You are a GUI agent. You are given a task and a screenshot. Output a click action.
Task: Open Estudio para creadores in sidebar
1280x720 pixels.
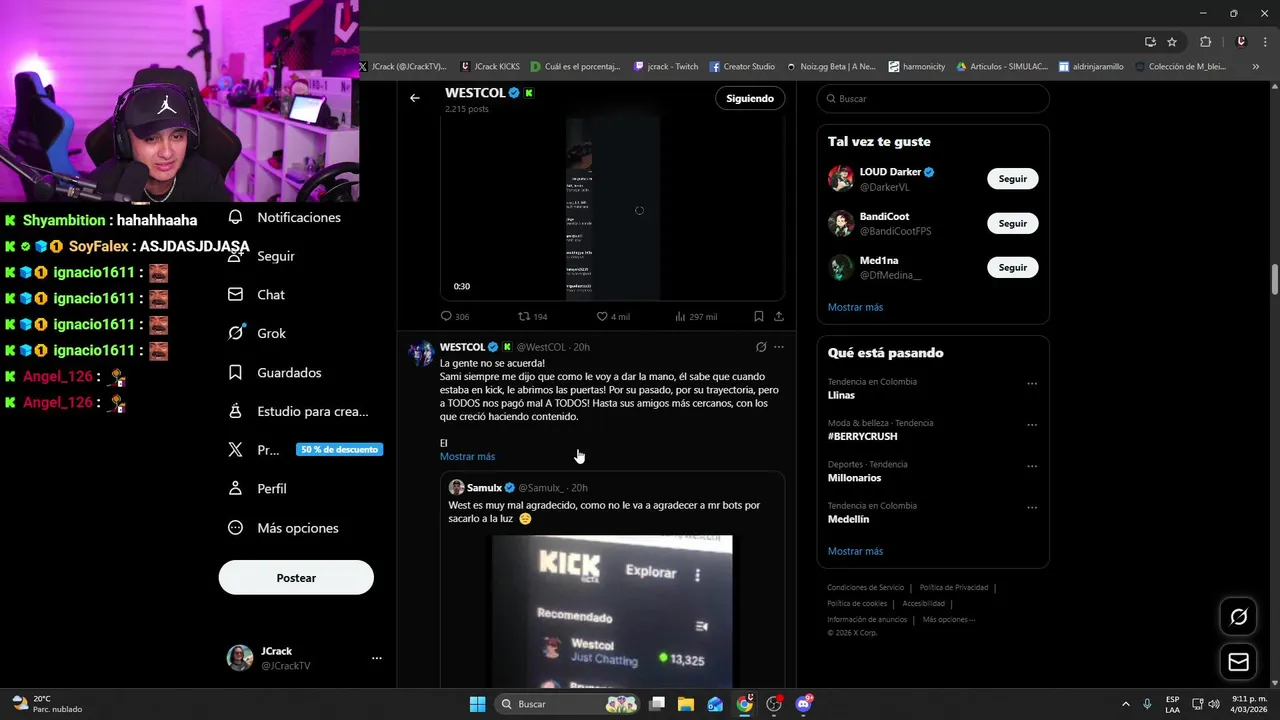(x=299, y=411)
